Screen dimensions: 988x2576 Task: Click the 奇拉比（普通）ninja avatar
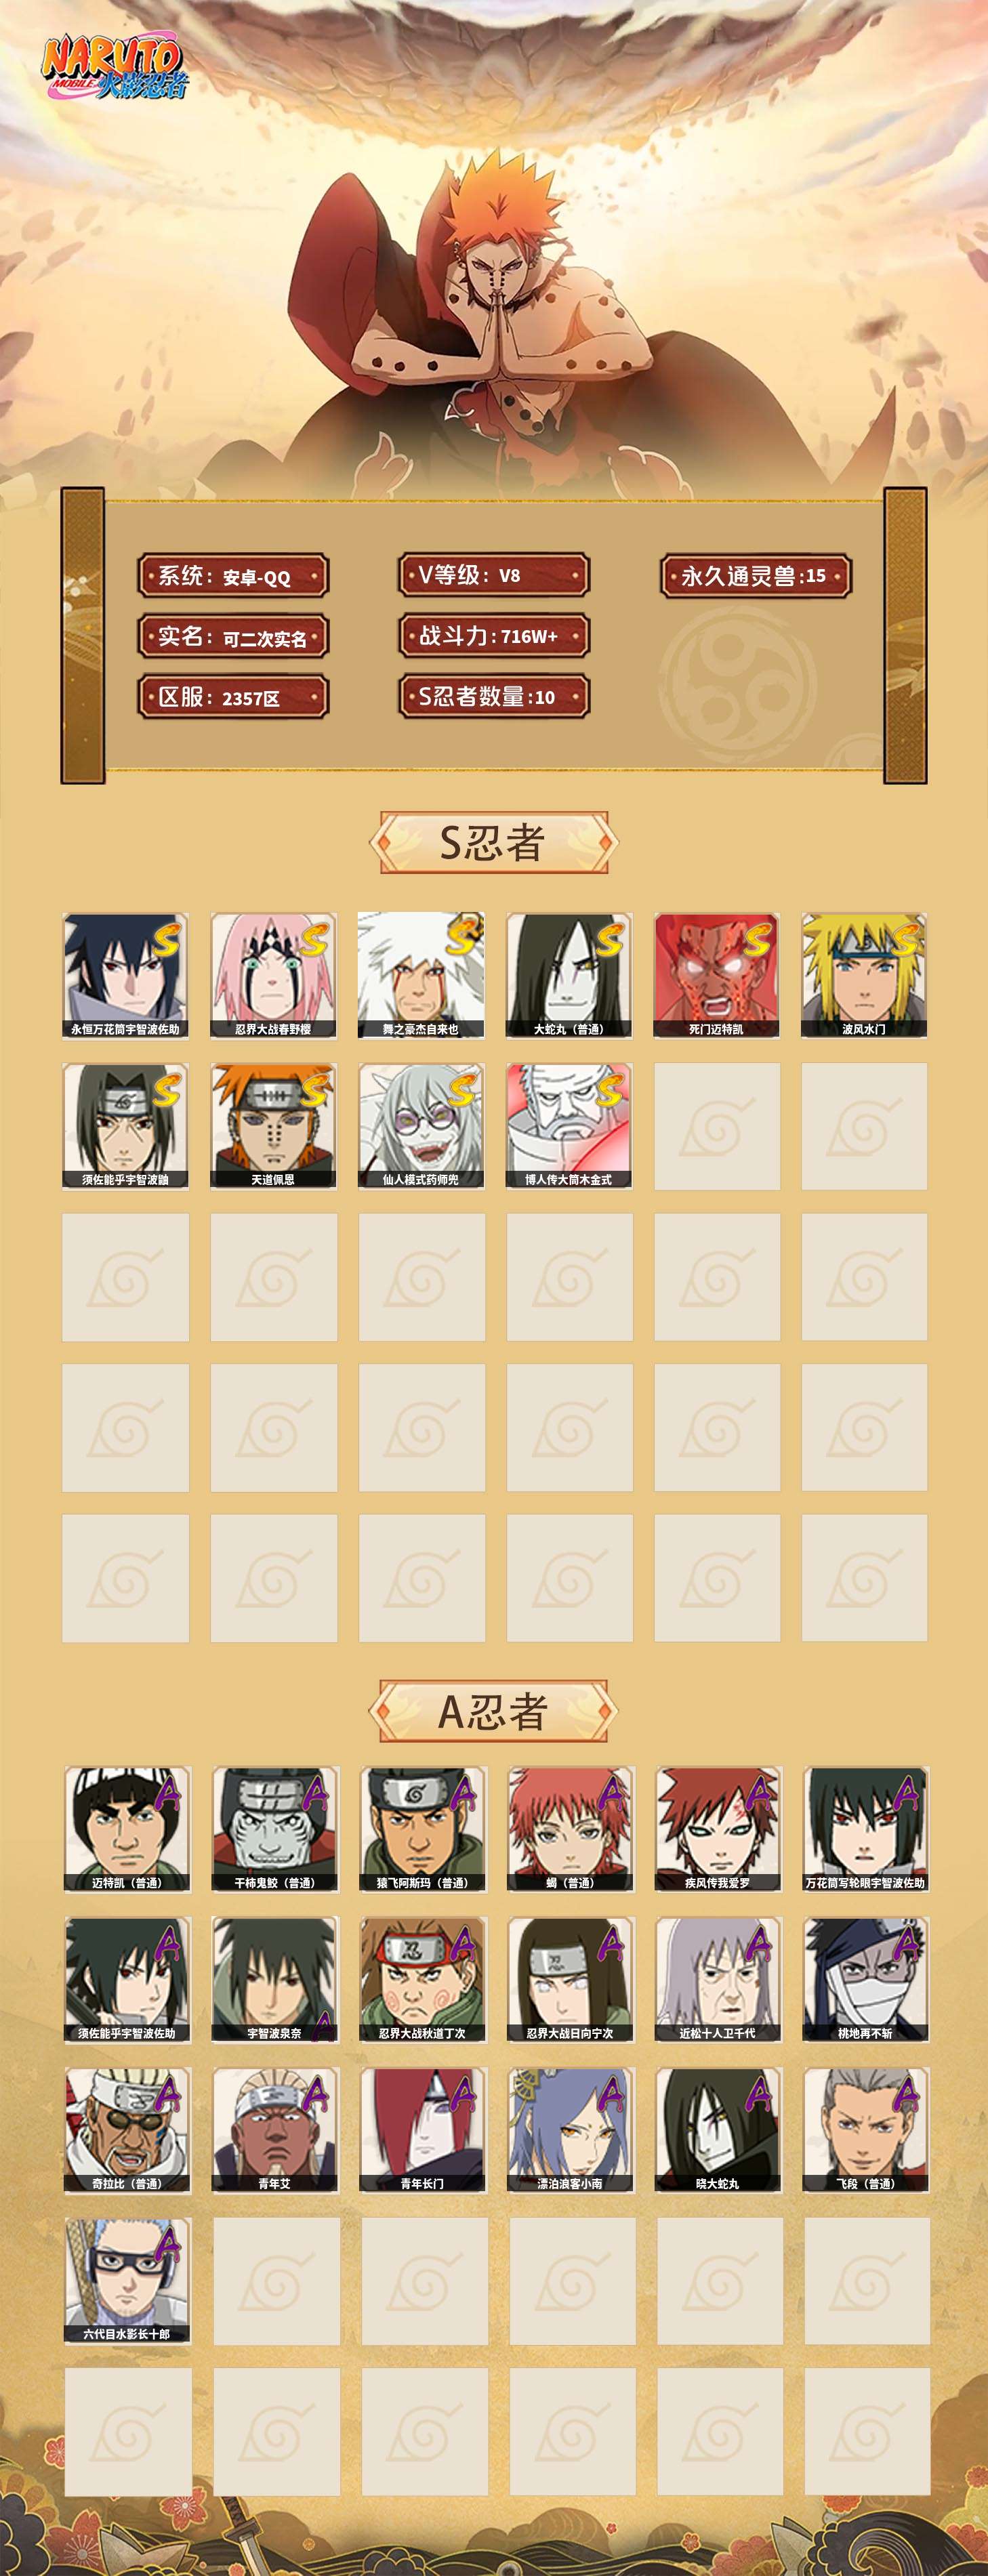[127, 2130]
